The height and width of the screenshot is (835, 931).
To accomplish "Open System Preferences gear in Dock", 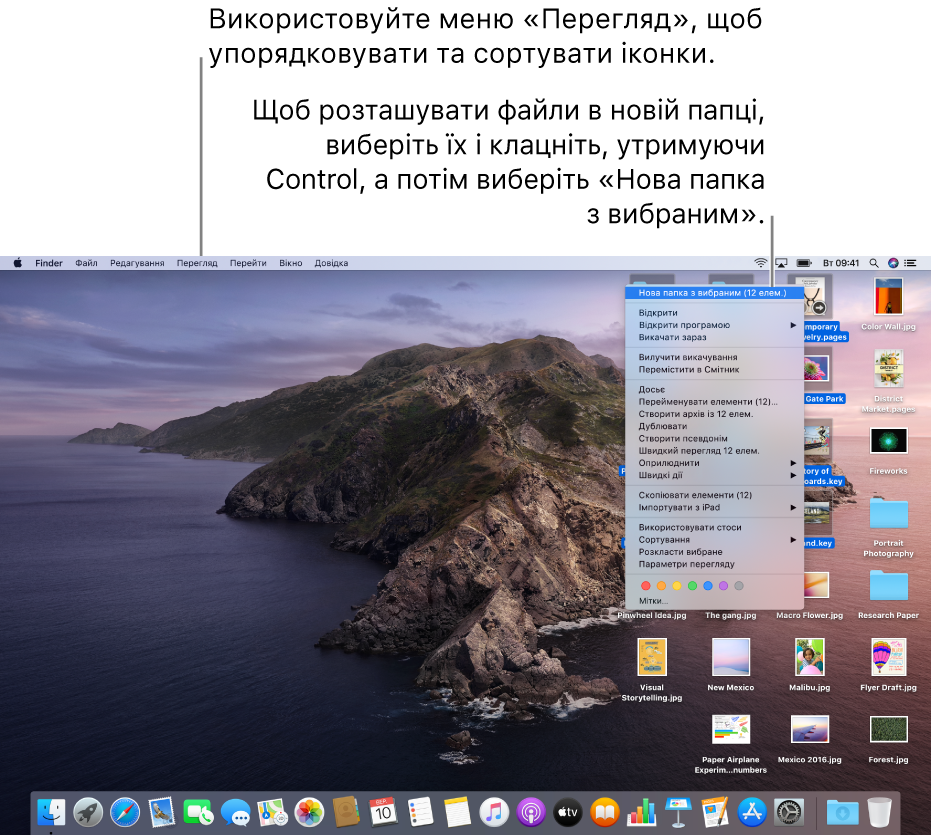I will click(790, 812).
